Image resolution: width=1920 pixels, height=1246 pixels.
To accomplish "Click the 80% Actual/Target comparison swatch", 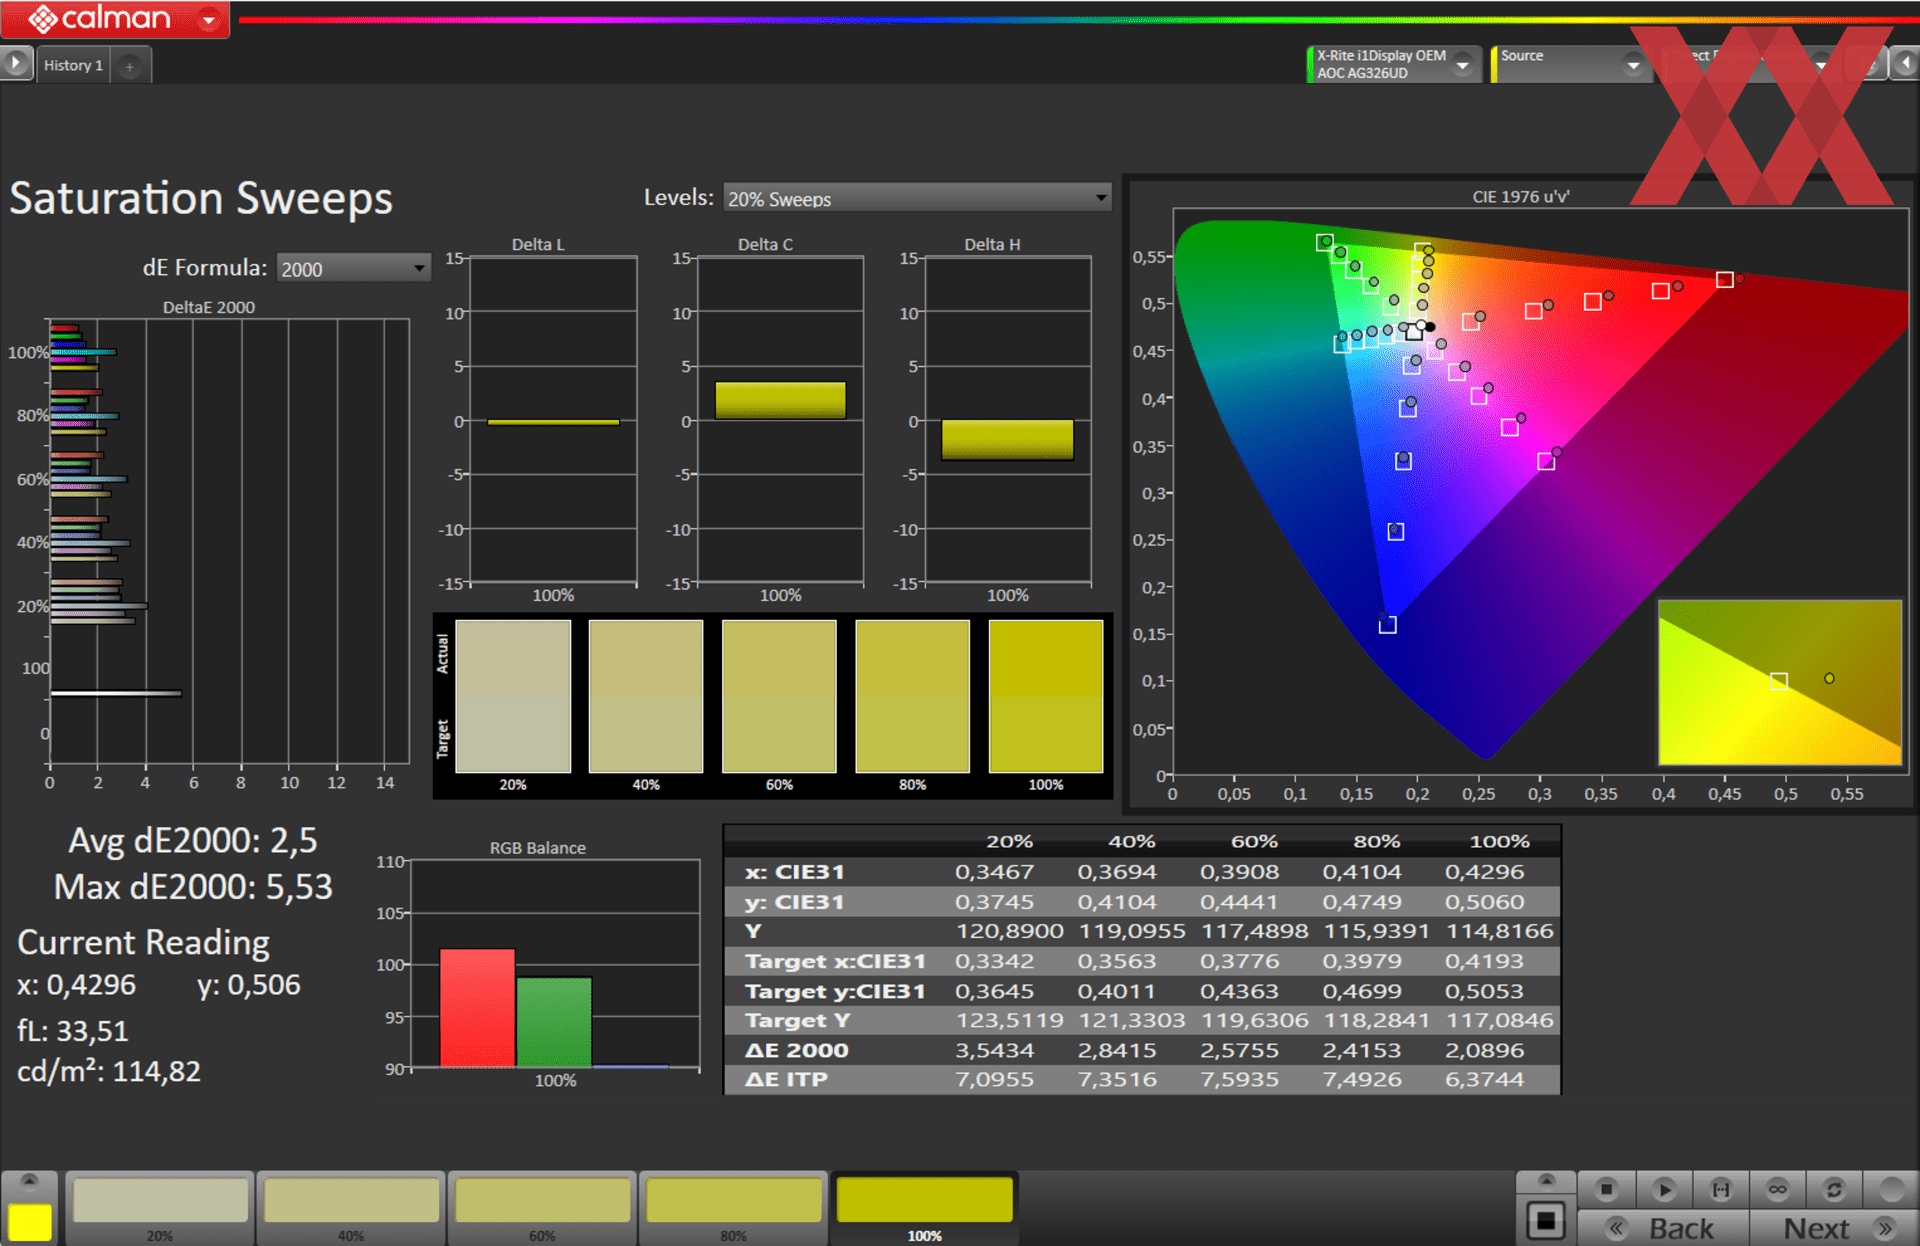I will 912,696.
